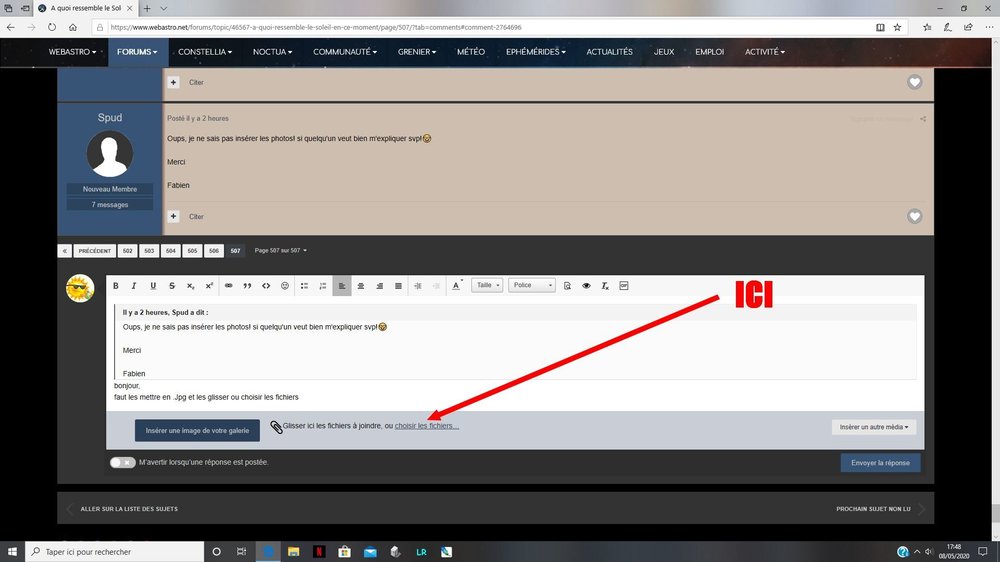Open the WEBASTRO menu
1000x562 pixels.
point(72,52)
